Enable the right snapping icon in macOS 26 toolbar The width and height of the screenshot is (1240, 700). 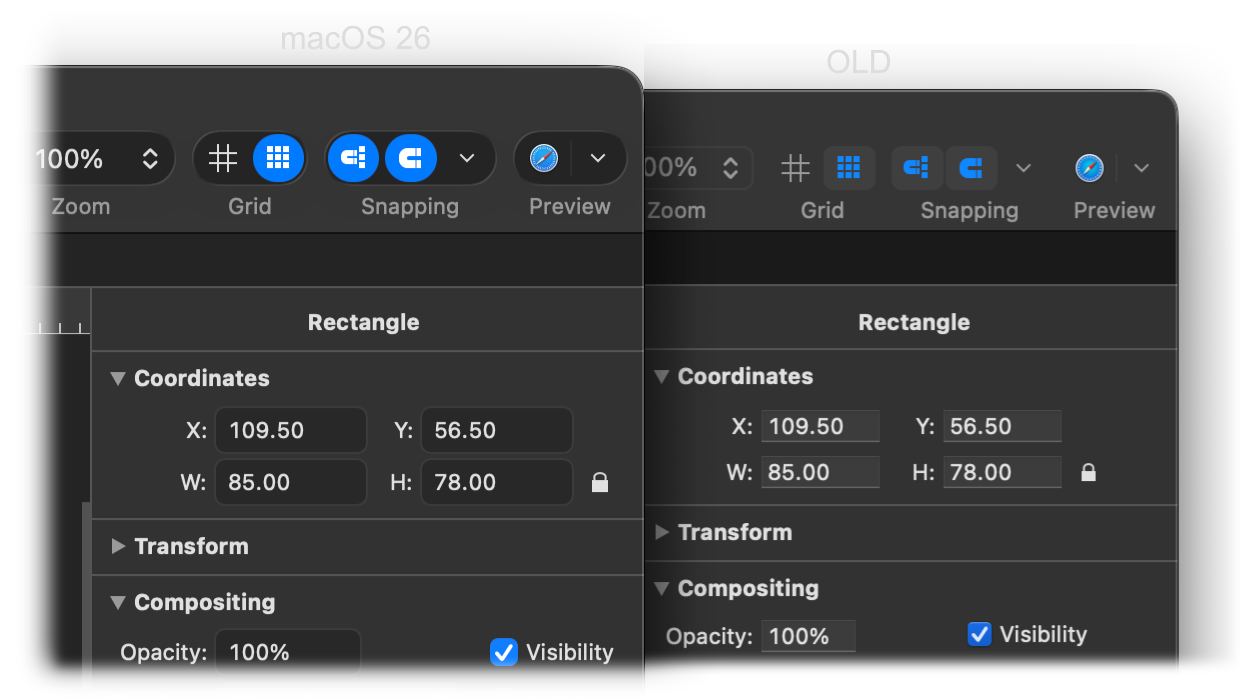[411, 157]
